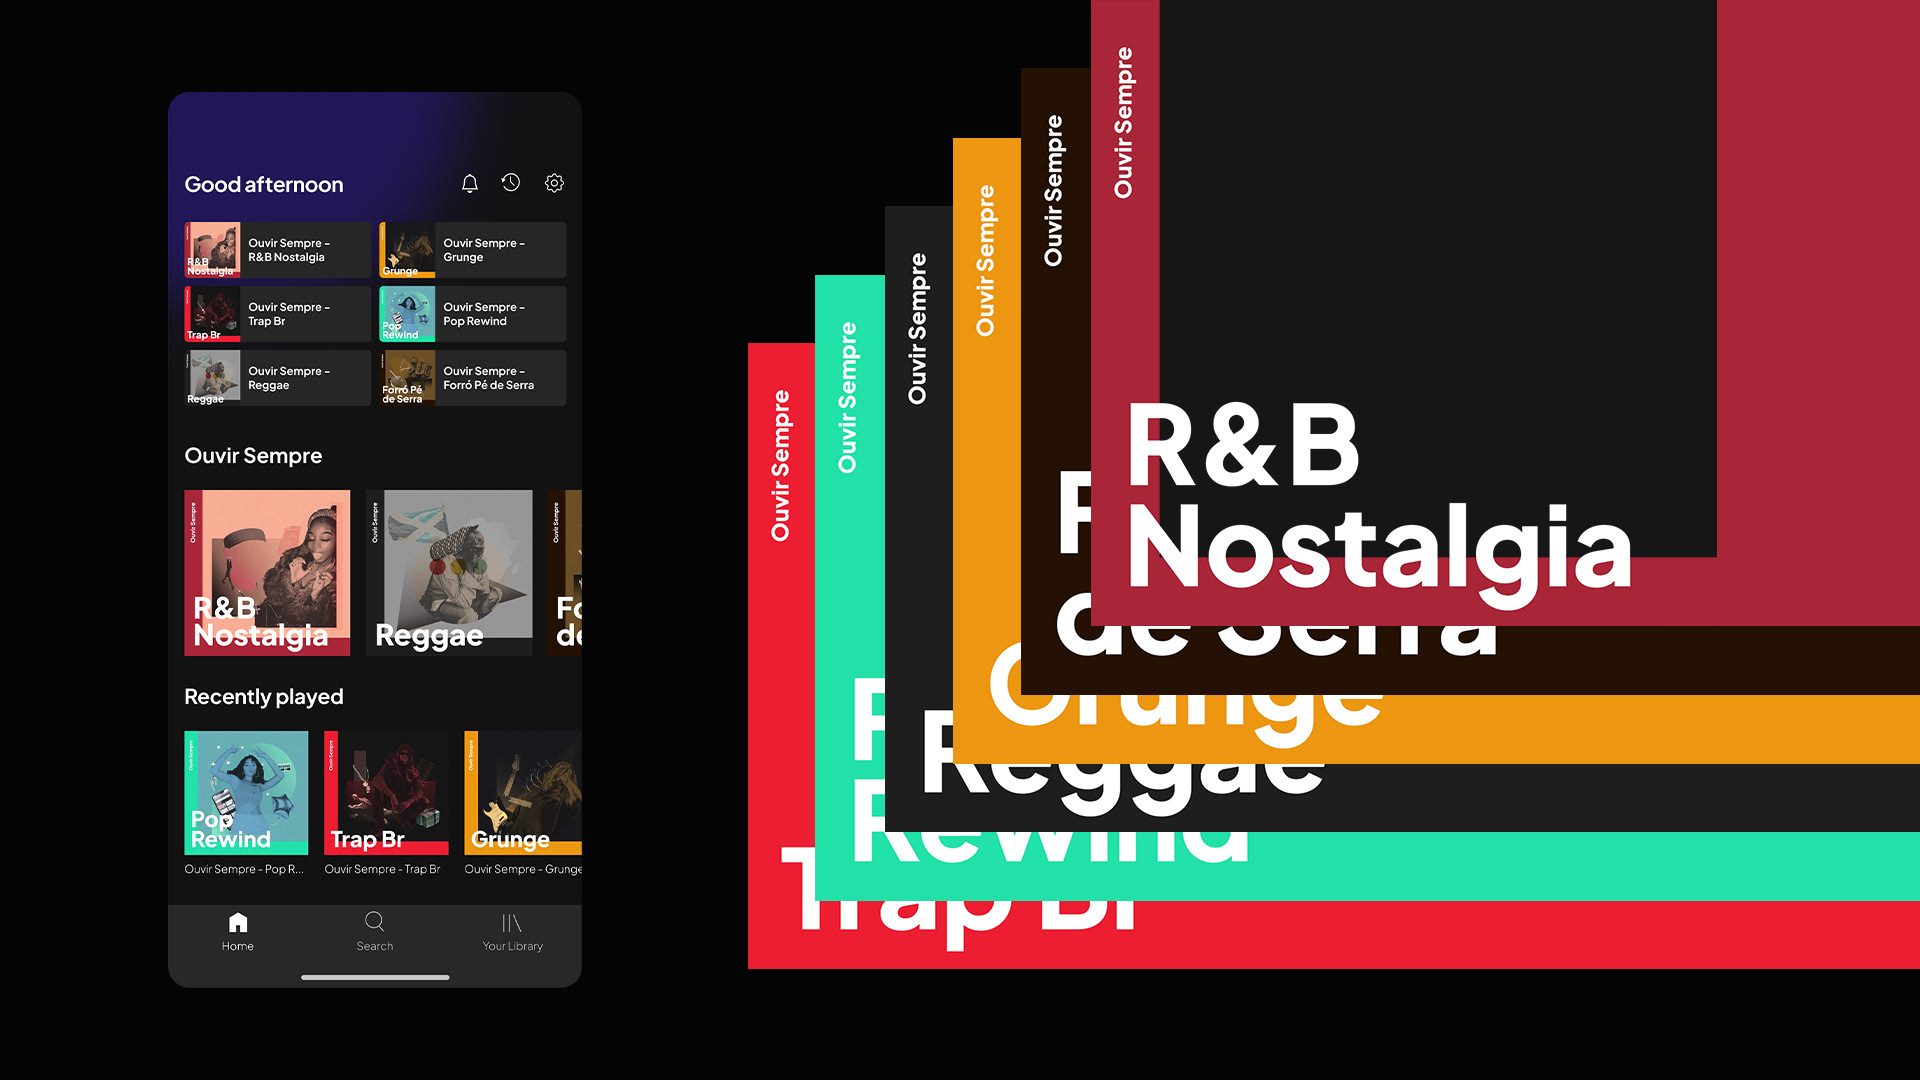The height and width of the screenshot is (1080, 1920).
Task: Click the Pop Rewind thumbnail in shortcut grid
Action: 407,314
